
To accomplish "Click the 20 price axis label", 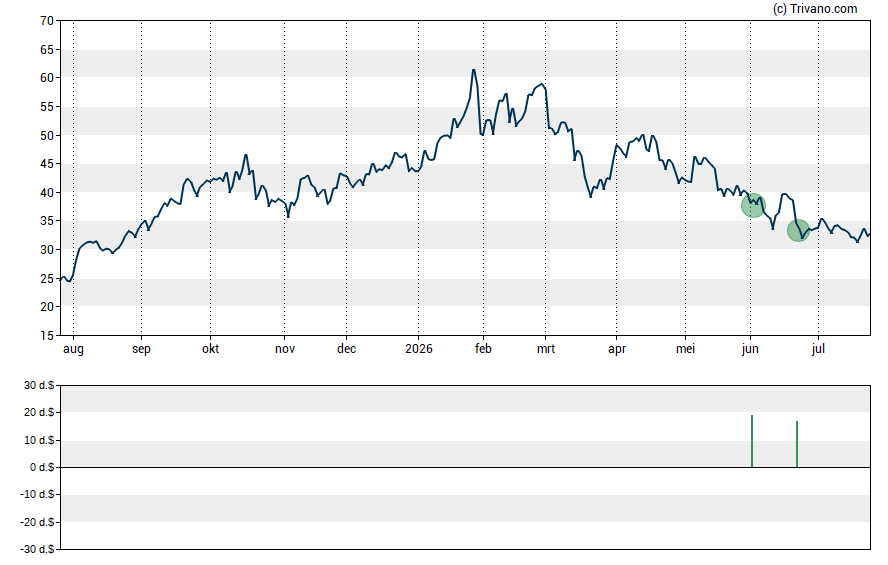I will [x=47, y=307].
